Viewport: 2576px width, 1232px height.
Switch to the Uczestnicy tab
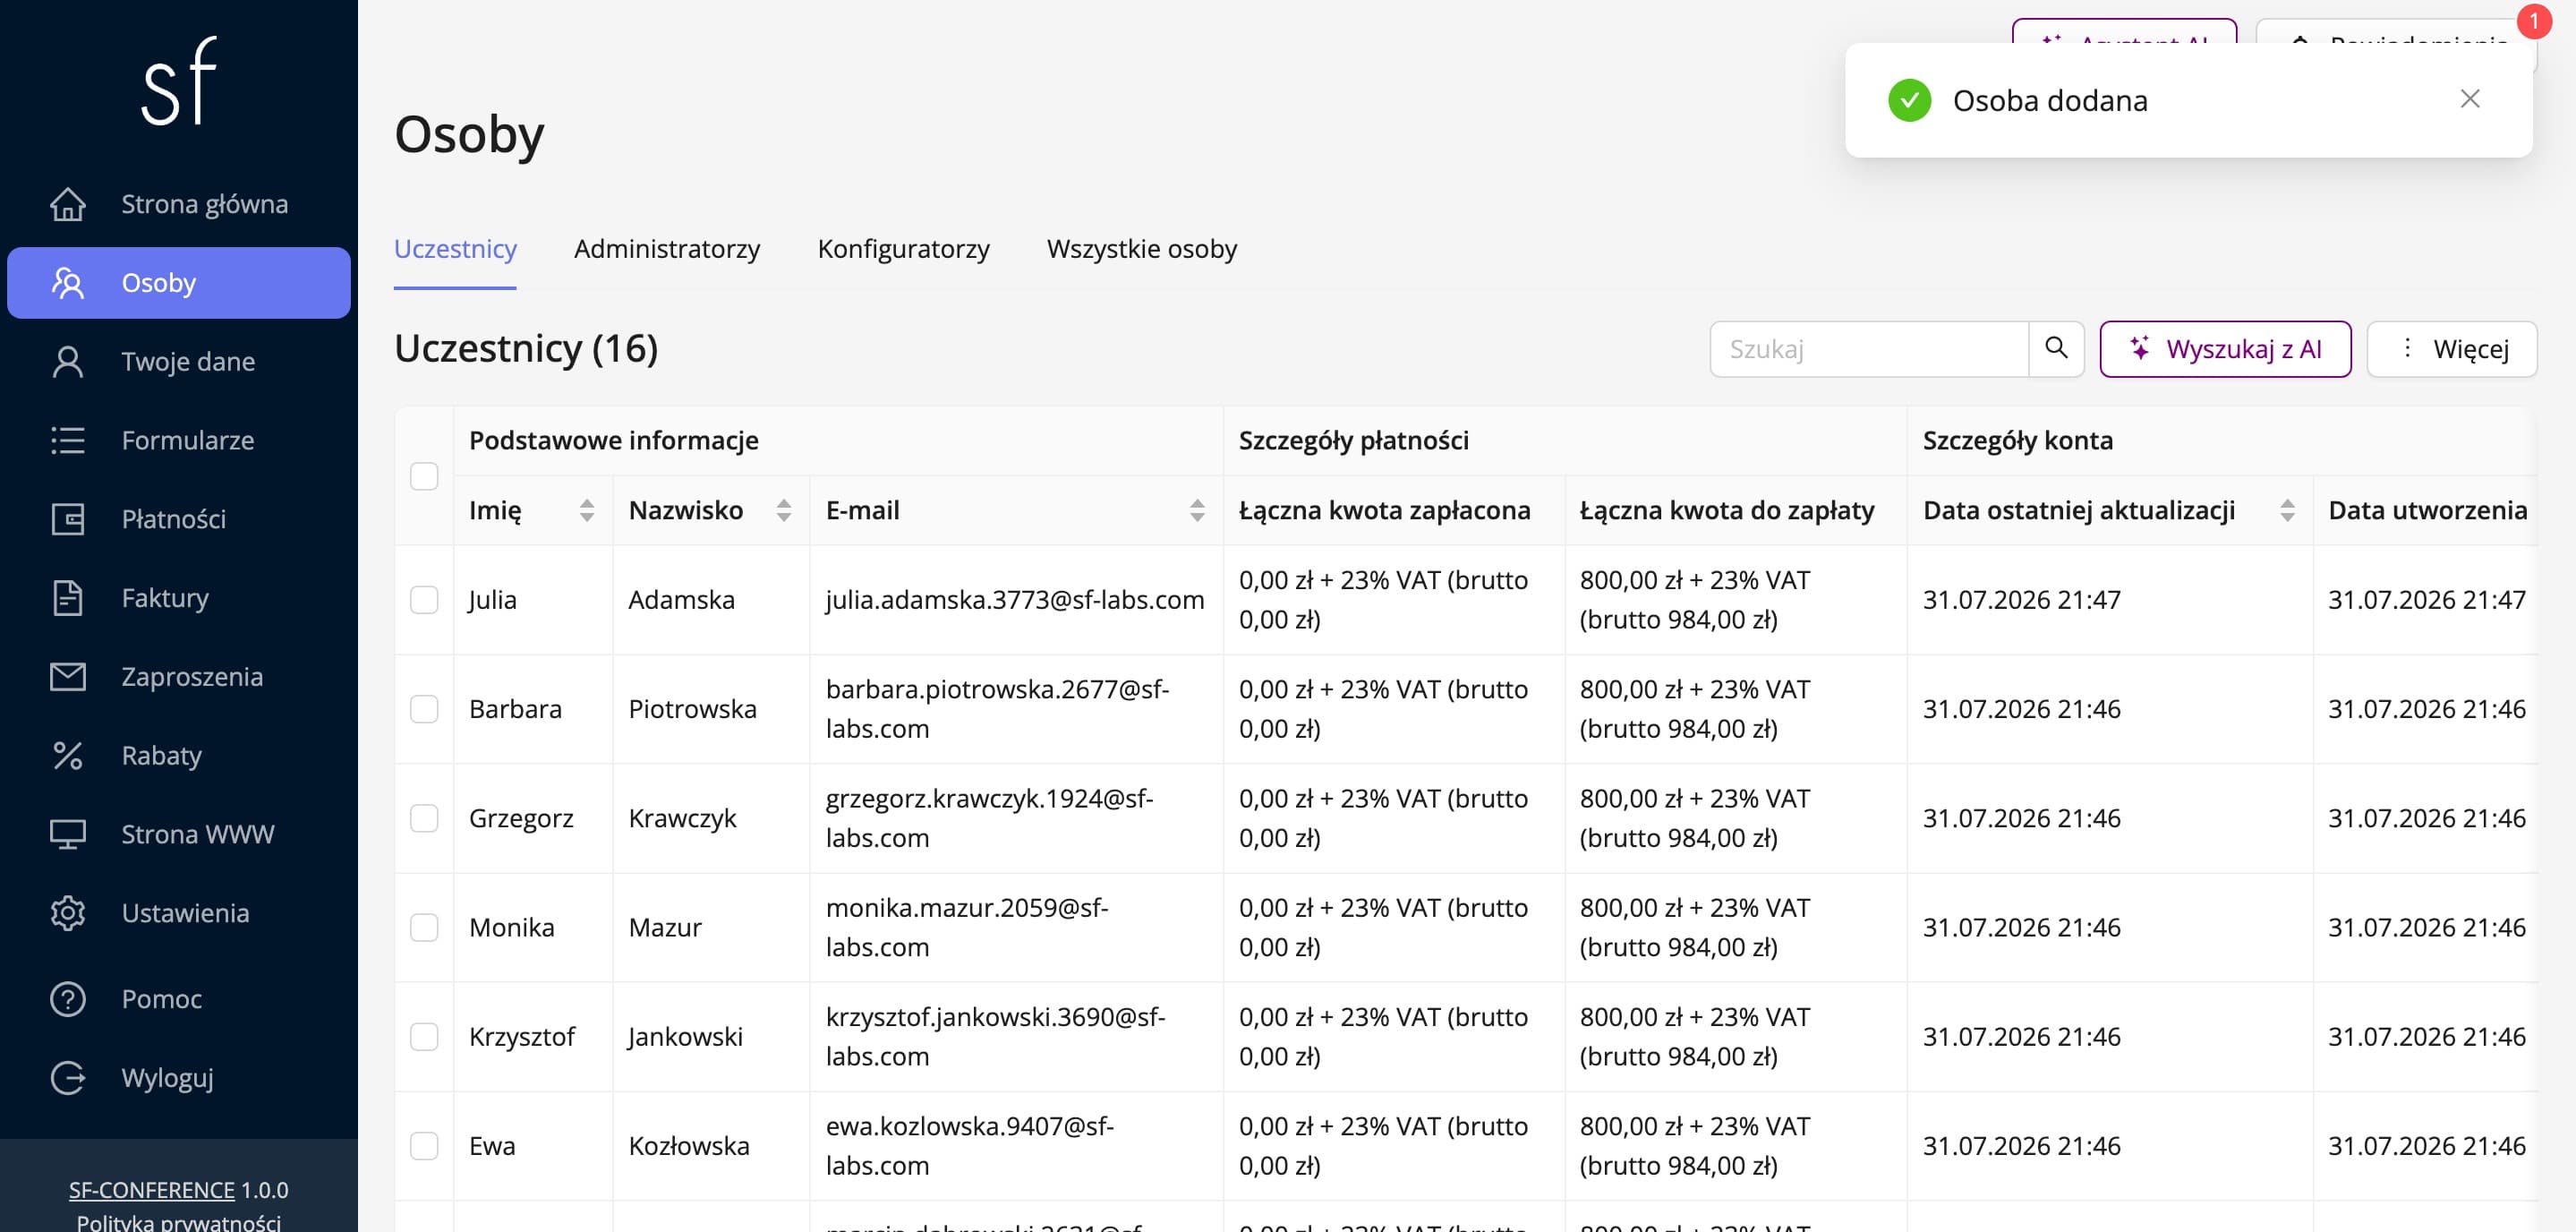(x=455, y=248)
